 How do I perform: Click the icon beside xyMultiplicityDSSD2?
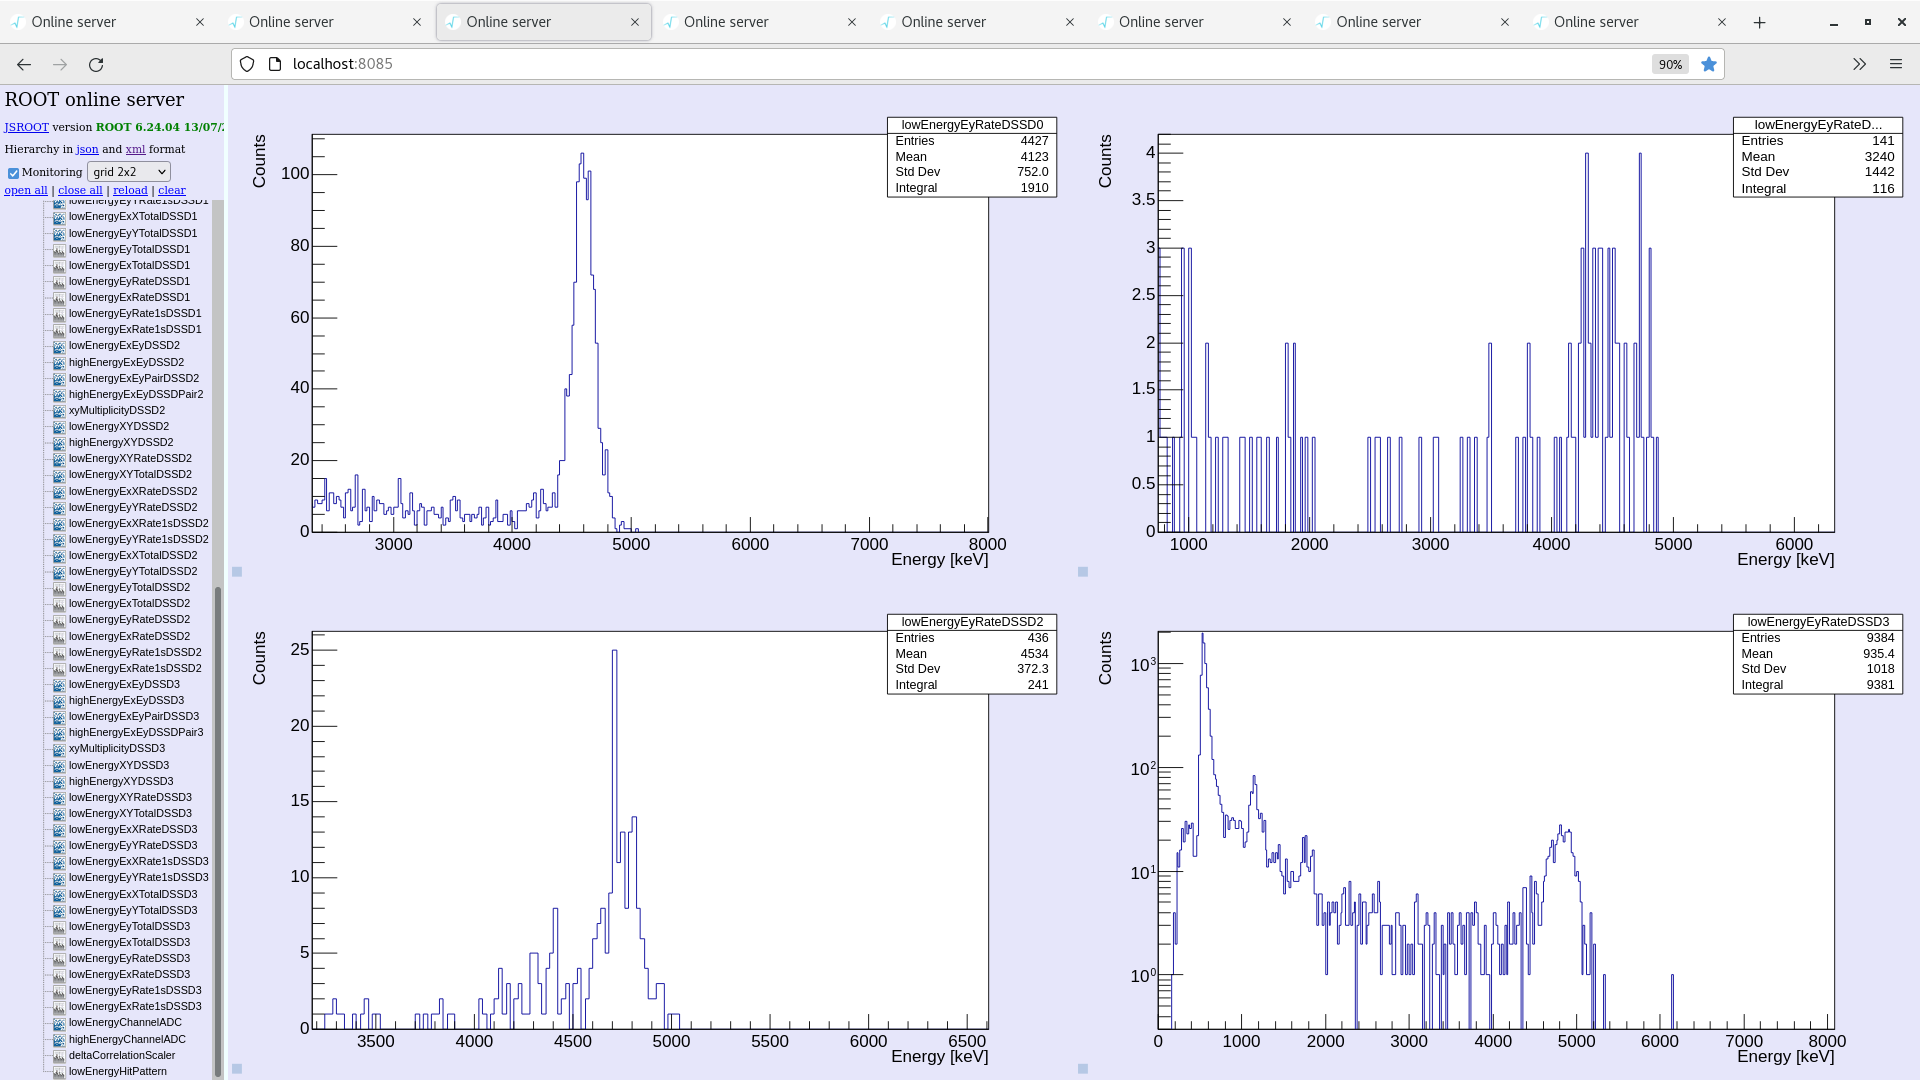click(x=59, y=411)
